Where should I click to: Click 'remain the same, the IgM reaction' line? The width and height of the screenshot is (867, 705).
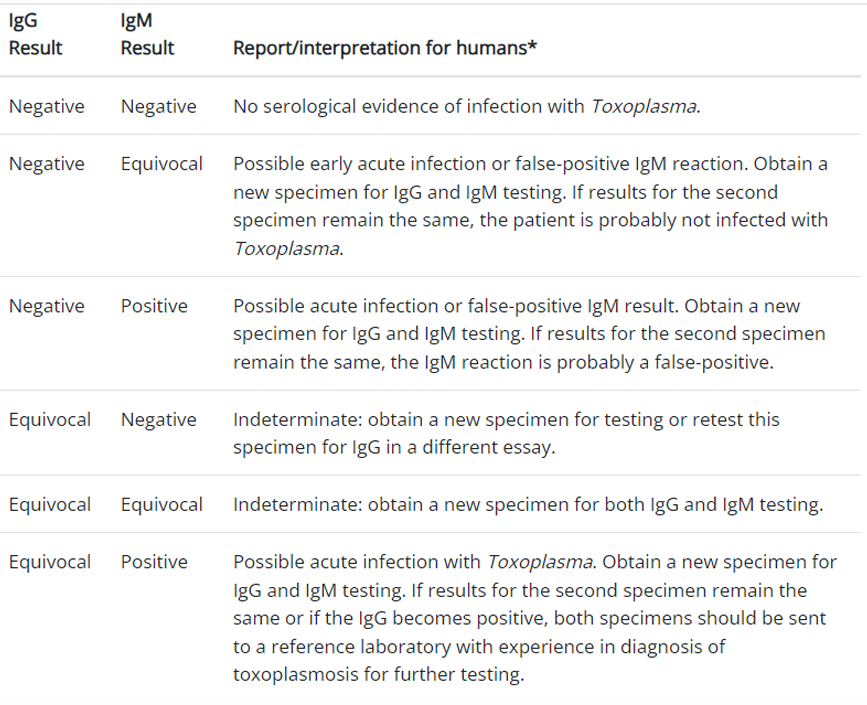503,362
